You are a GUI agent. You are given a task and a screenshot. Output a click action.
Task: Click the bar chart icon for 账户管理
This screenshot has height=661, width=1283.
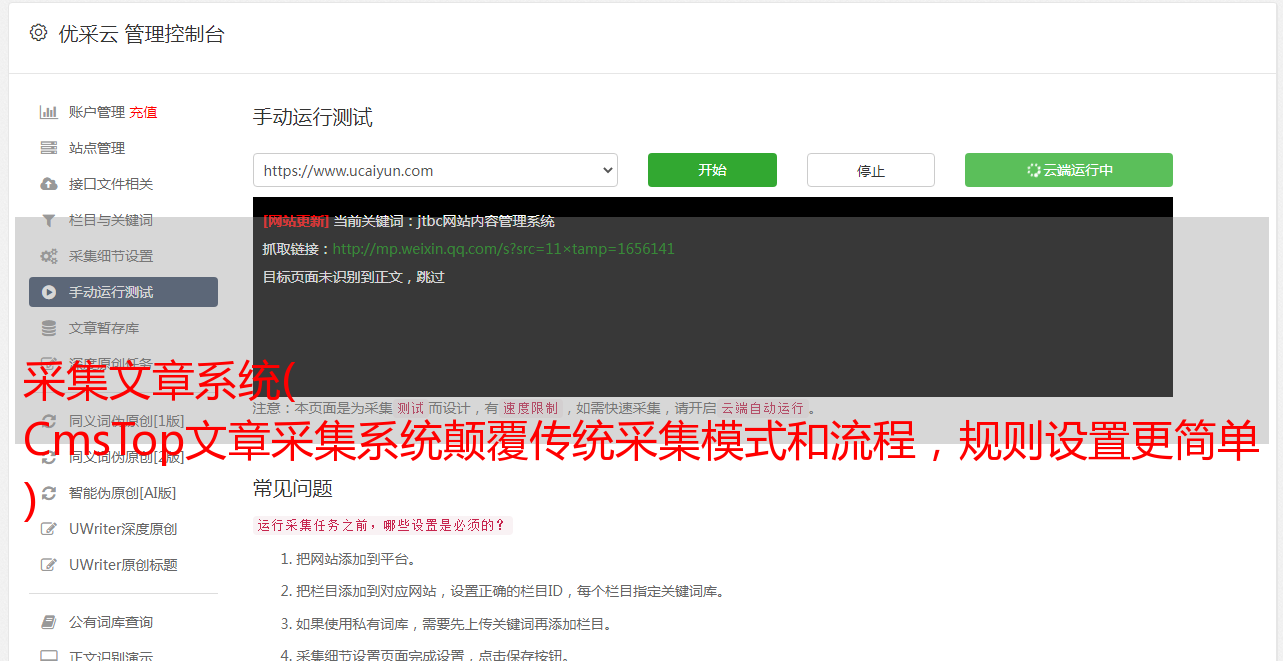(x=48, y=112)
